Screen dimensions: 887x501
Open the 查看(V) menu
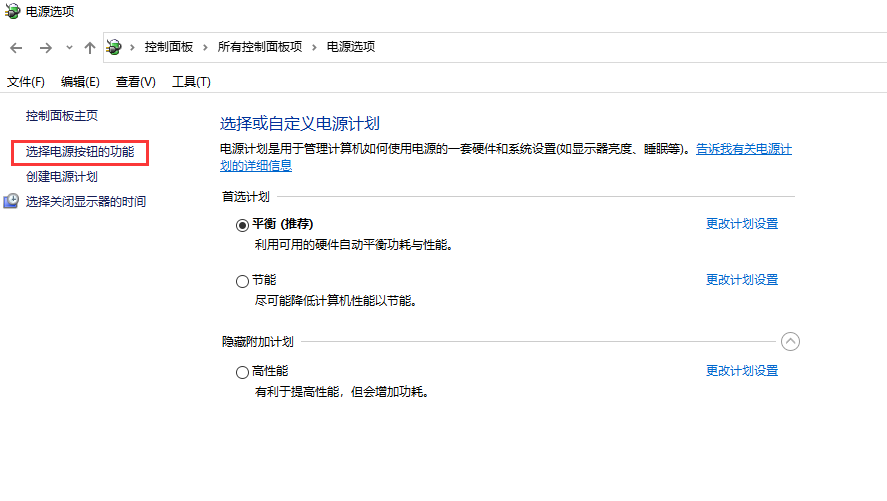(x=136, y=82)
